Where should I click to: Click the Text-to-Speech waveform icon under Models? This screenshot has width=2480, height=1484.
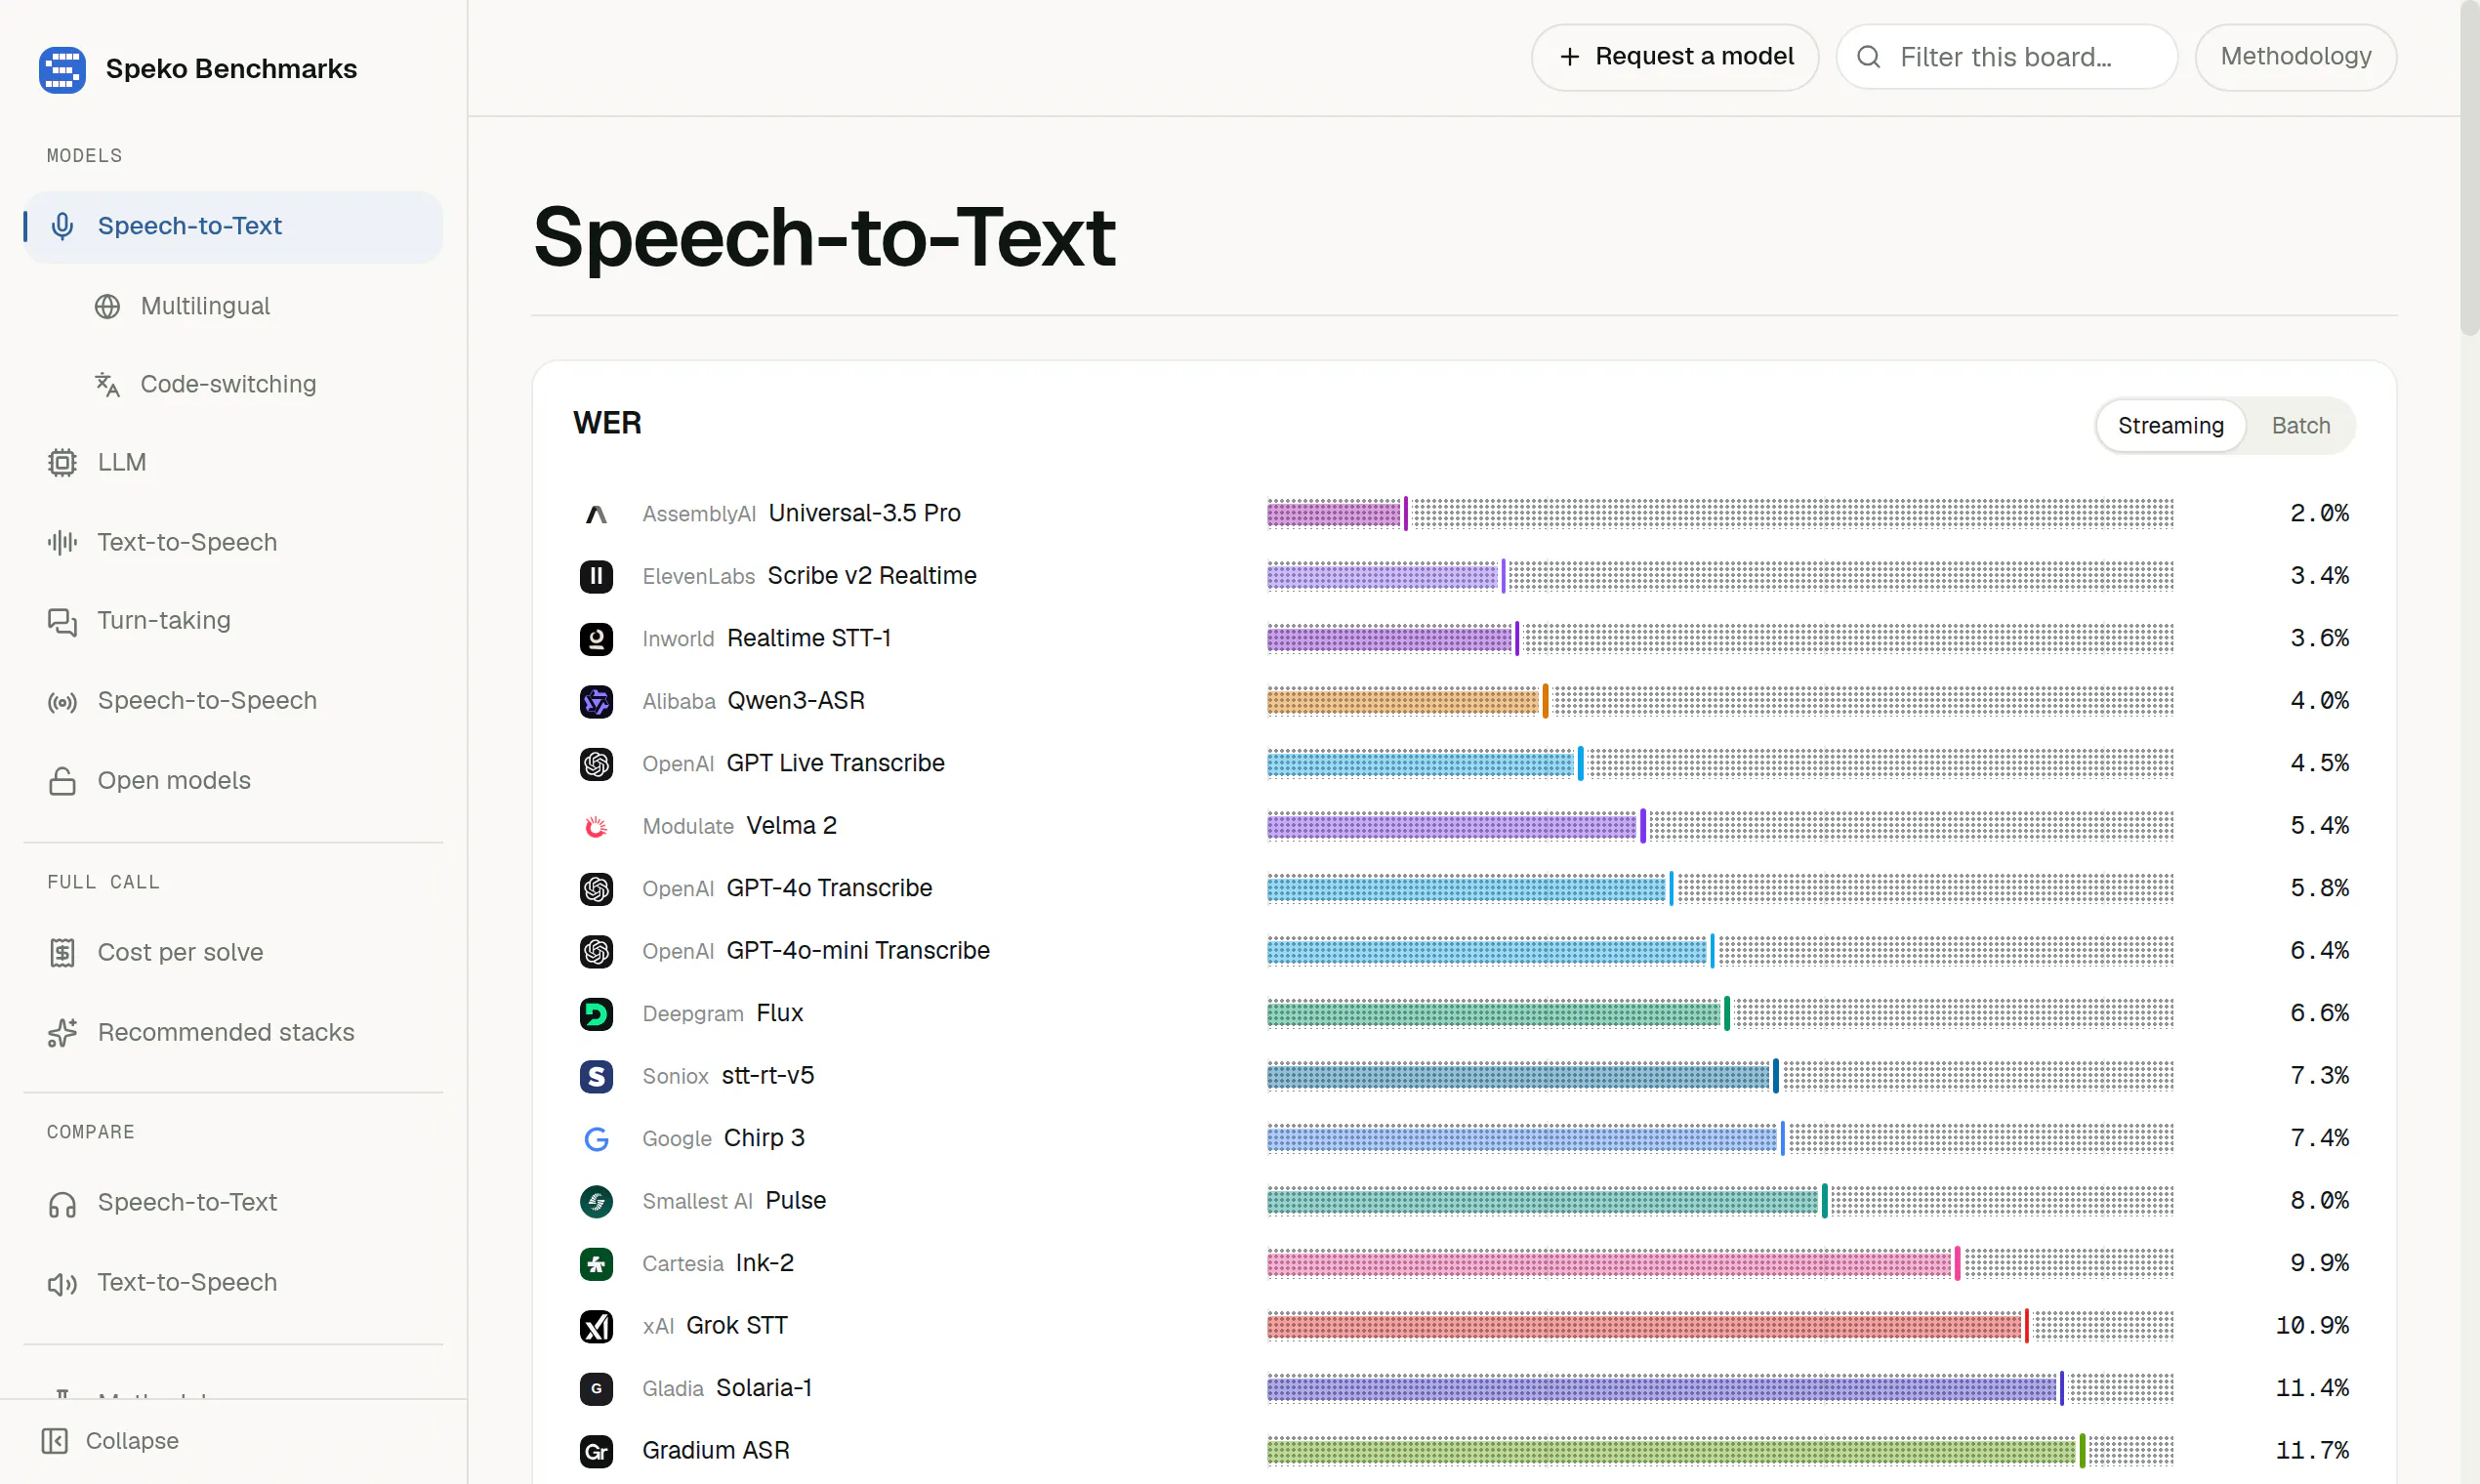point(62,542)
